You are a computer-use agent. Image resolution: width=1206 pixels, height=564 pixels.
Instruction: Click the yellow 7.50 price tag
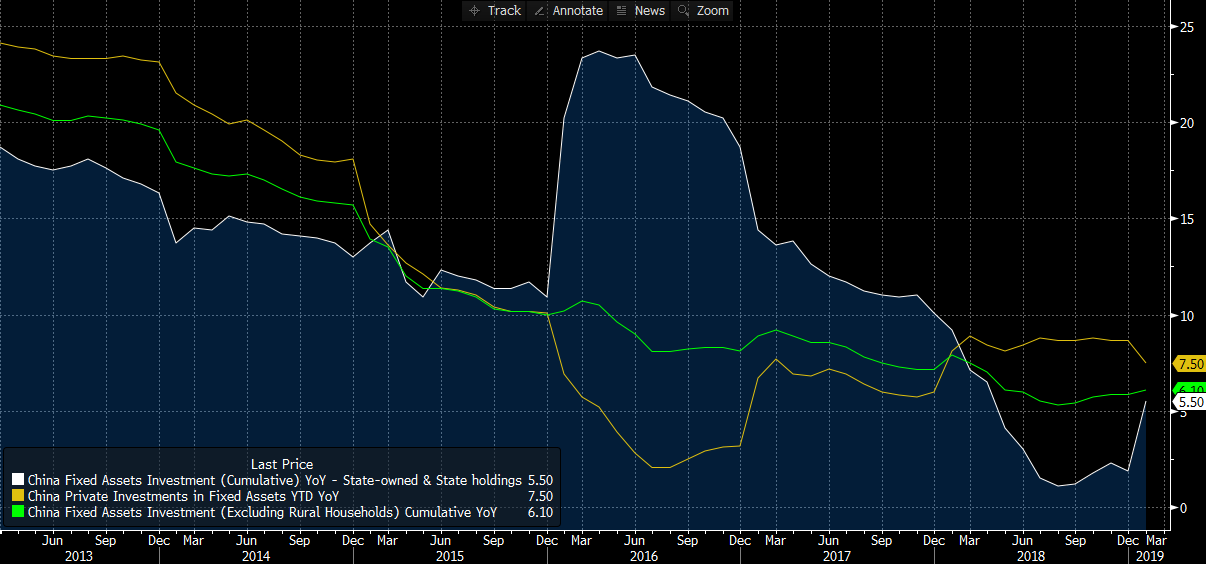pyautogui.click(x=1189, y=364)
